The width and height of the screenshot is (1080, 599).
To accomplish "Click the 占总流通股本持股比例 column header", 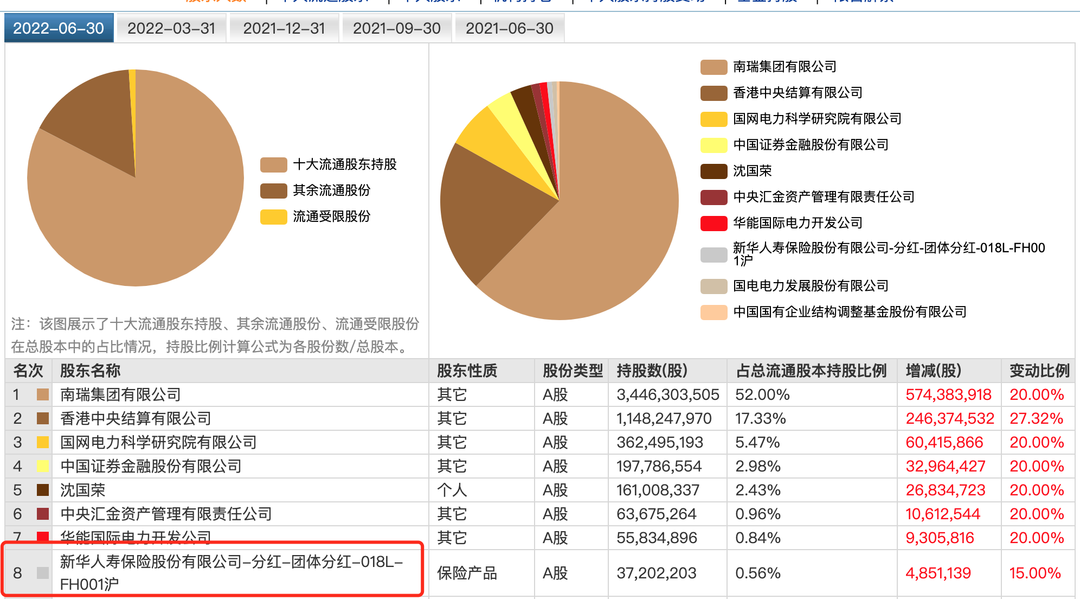I will point(811,371).
